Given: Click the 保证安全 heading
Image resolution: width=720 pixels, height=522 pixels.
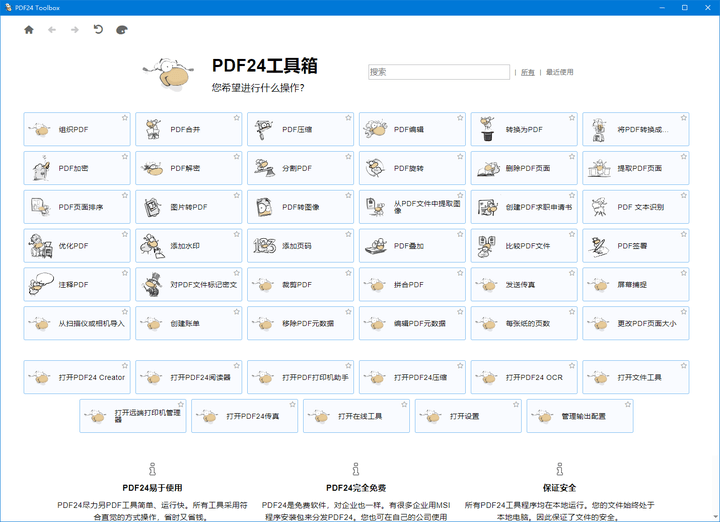Looking at the screenshot, I should click(x=559, y=488).
